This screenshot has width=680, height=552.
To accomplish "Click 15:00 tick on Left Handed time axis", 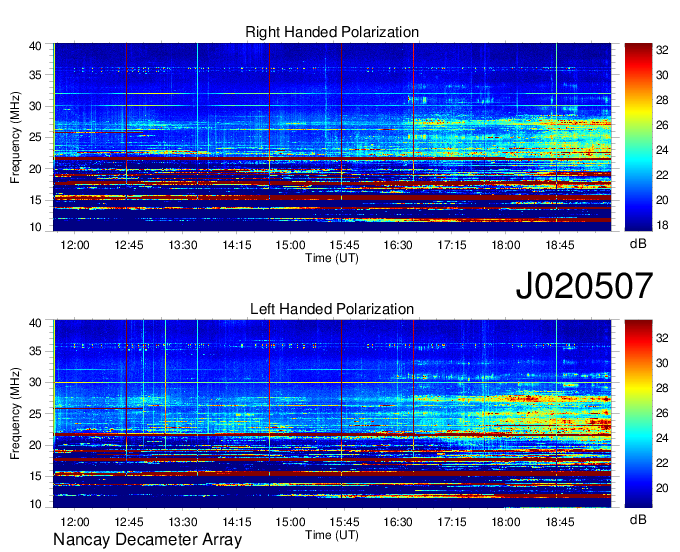I will pyautogui.click(x=291, y=522).
